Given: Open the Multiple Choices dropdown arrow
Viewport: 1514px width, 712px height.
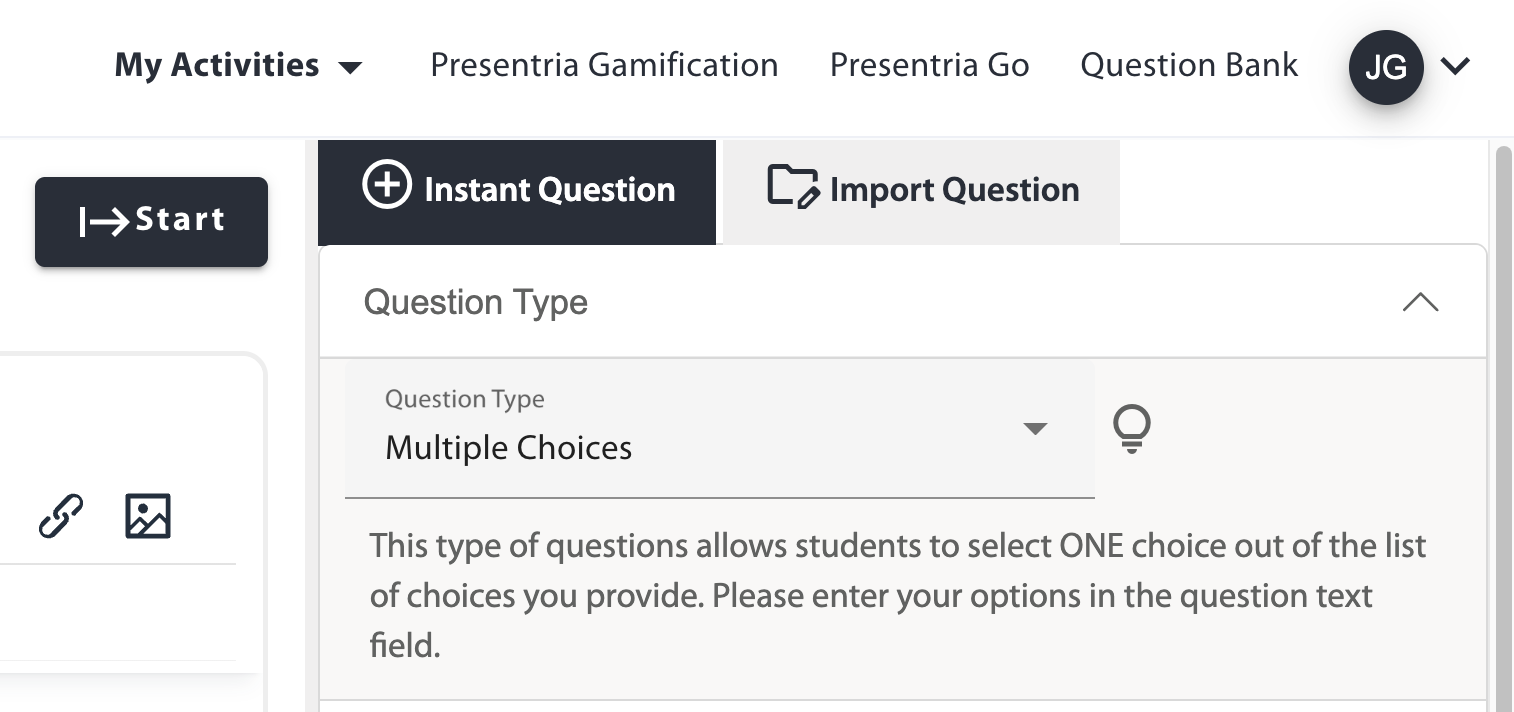Looking at the screenshot, I should pos(1035,429).
